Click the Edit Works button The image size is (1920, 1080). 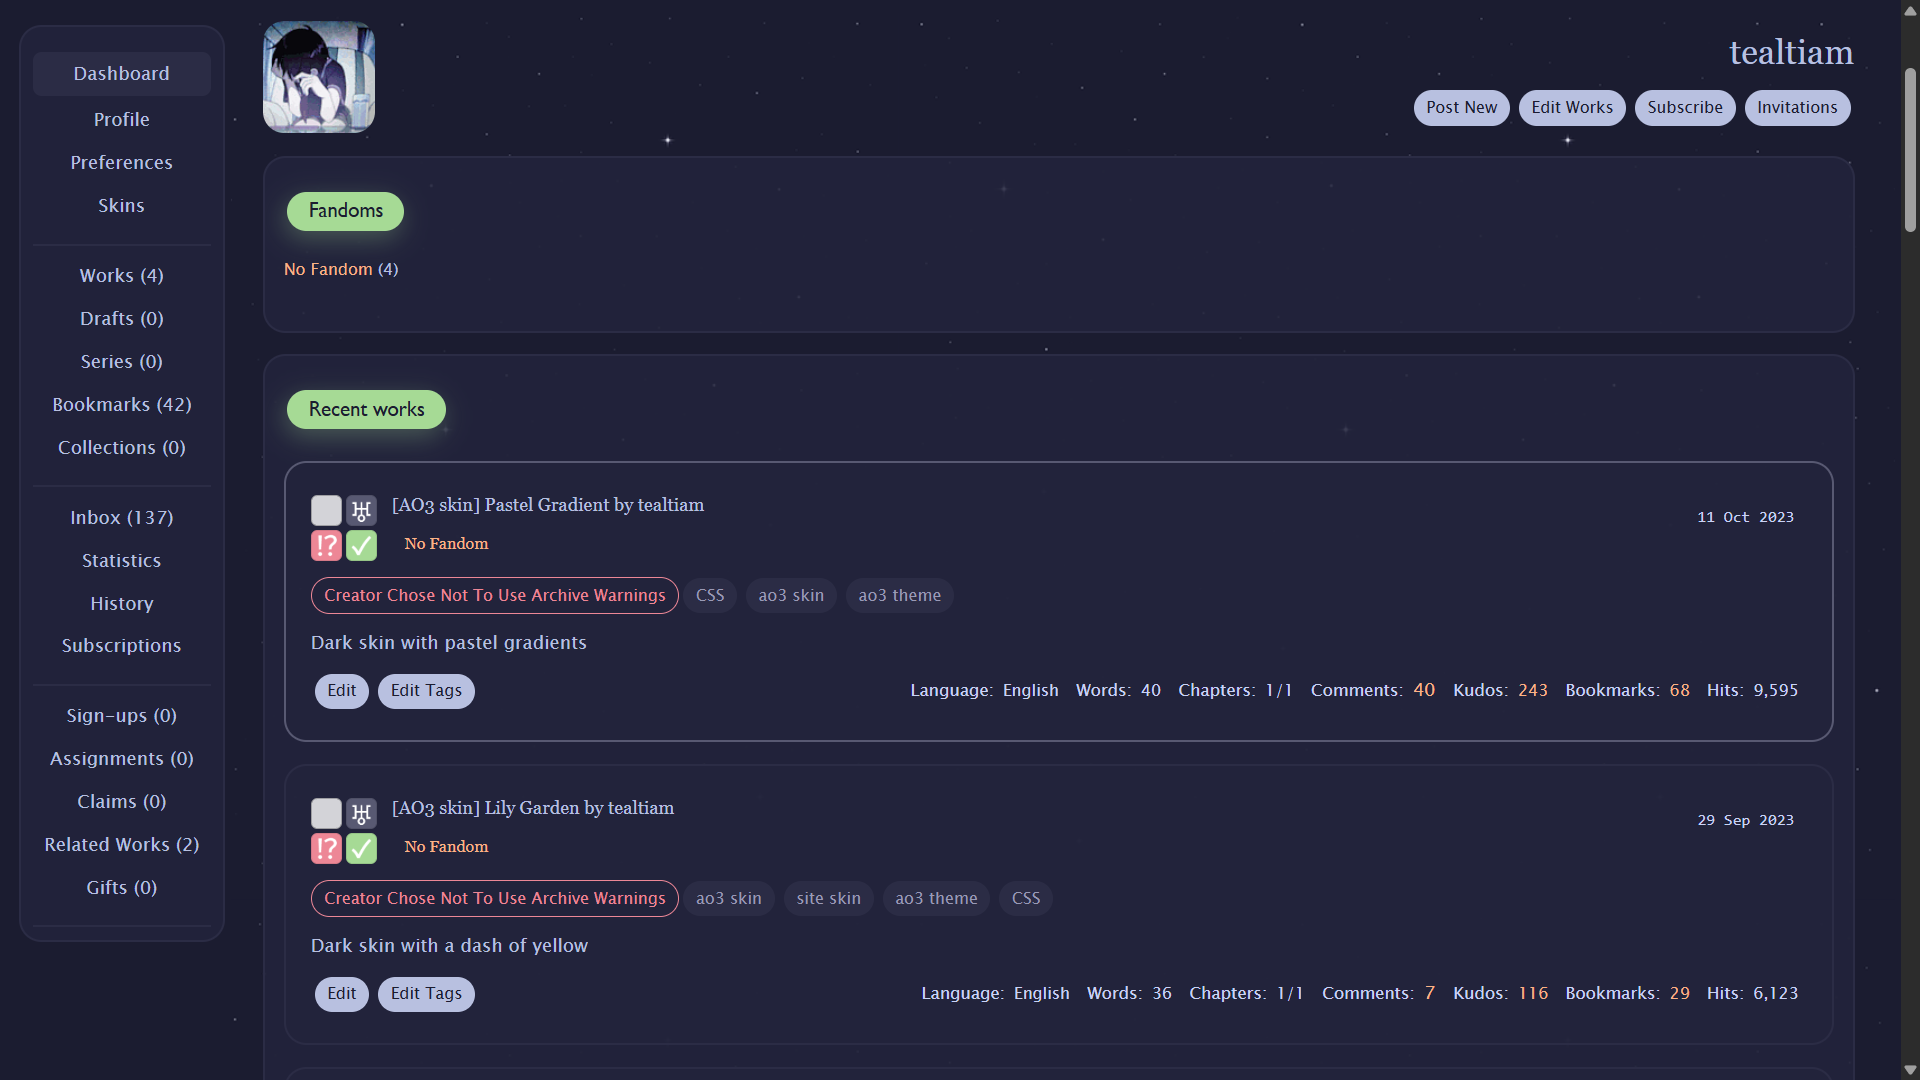coord(1571,108)
